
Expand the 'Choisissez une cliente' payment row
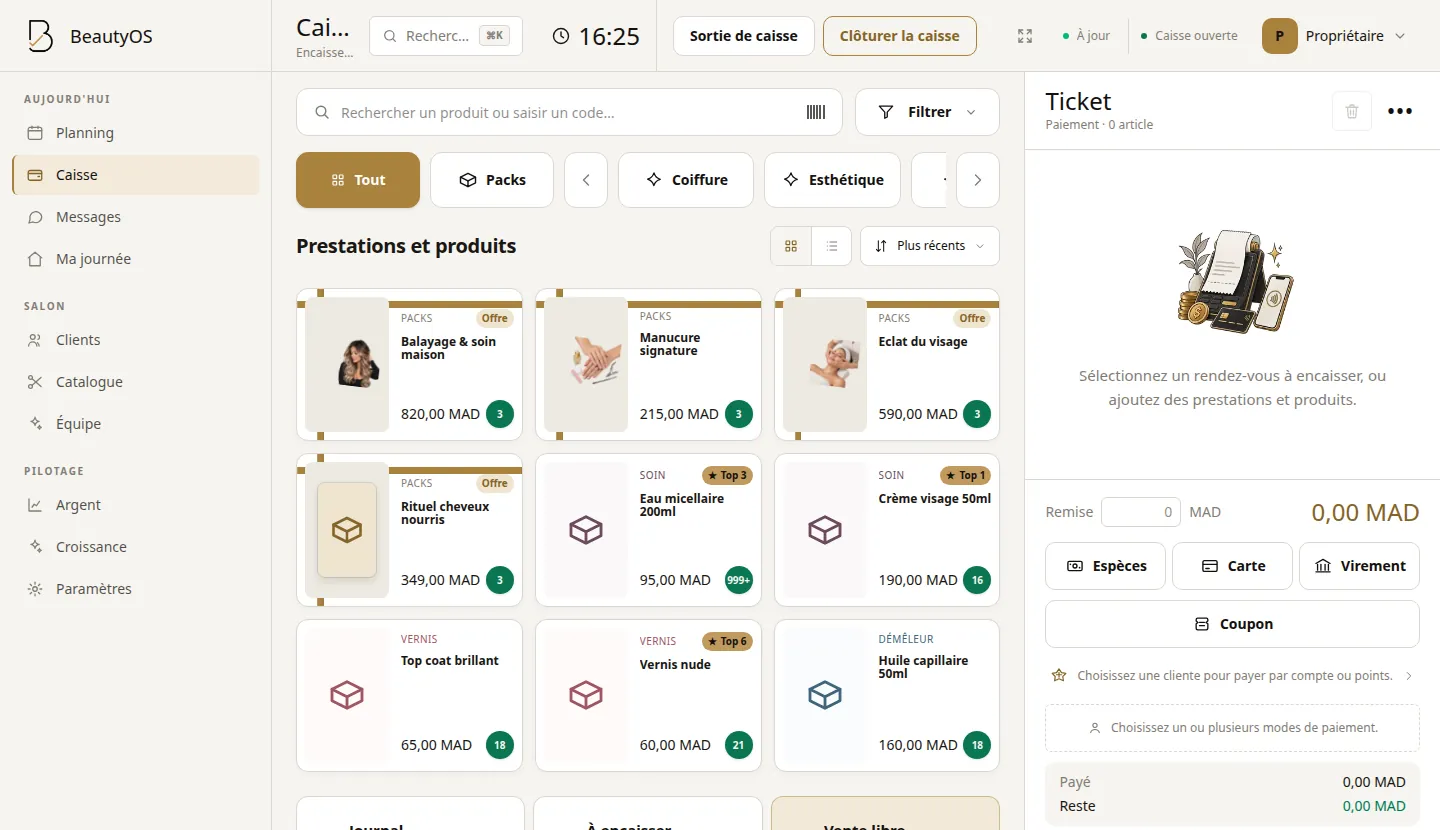coord(1232,676)
